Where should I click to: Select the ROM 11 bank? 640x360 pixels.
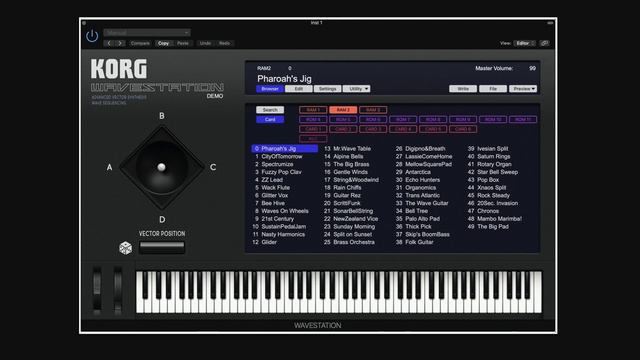coord(523,120)
